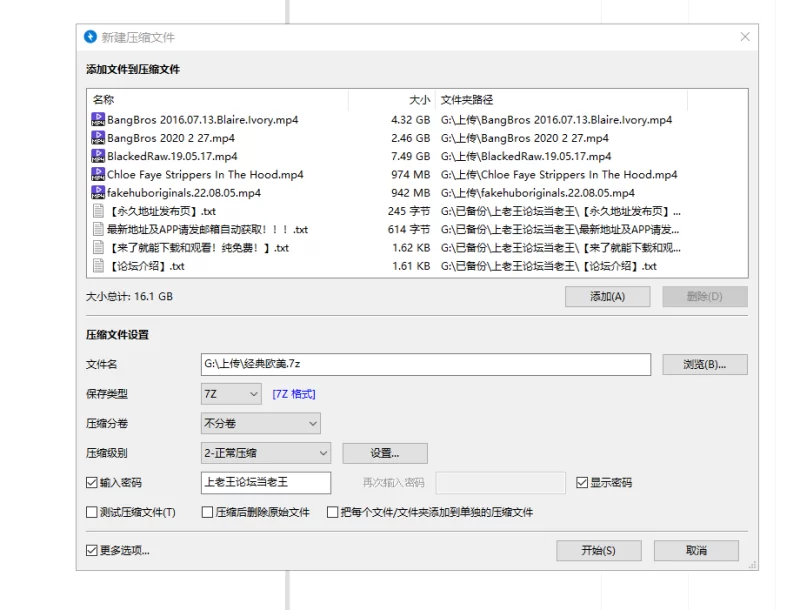The height and width of the screenshot is (610, 800).
Task: Sort list by 名称 column header
Action: 218,99
